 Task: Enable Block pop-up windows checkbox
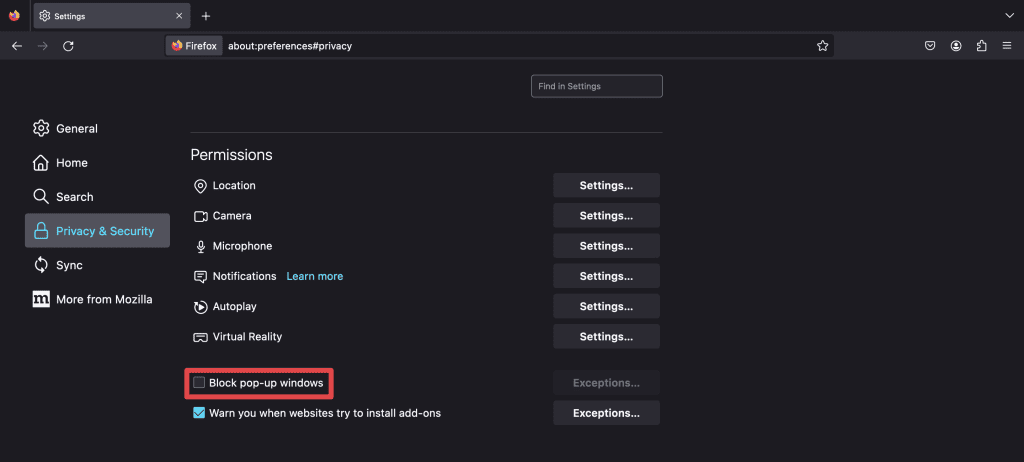(x=199, y=383)
